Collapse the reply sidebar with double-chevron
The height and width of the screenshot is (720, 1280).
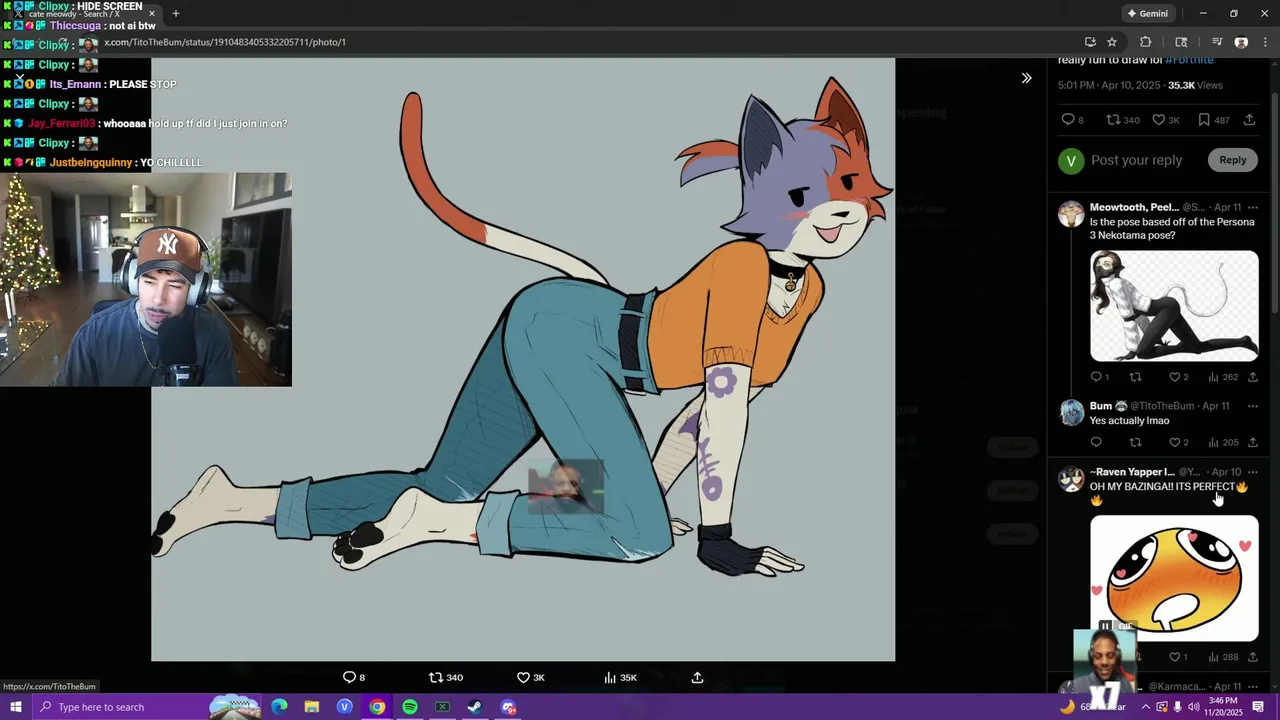(1026, 78)
